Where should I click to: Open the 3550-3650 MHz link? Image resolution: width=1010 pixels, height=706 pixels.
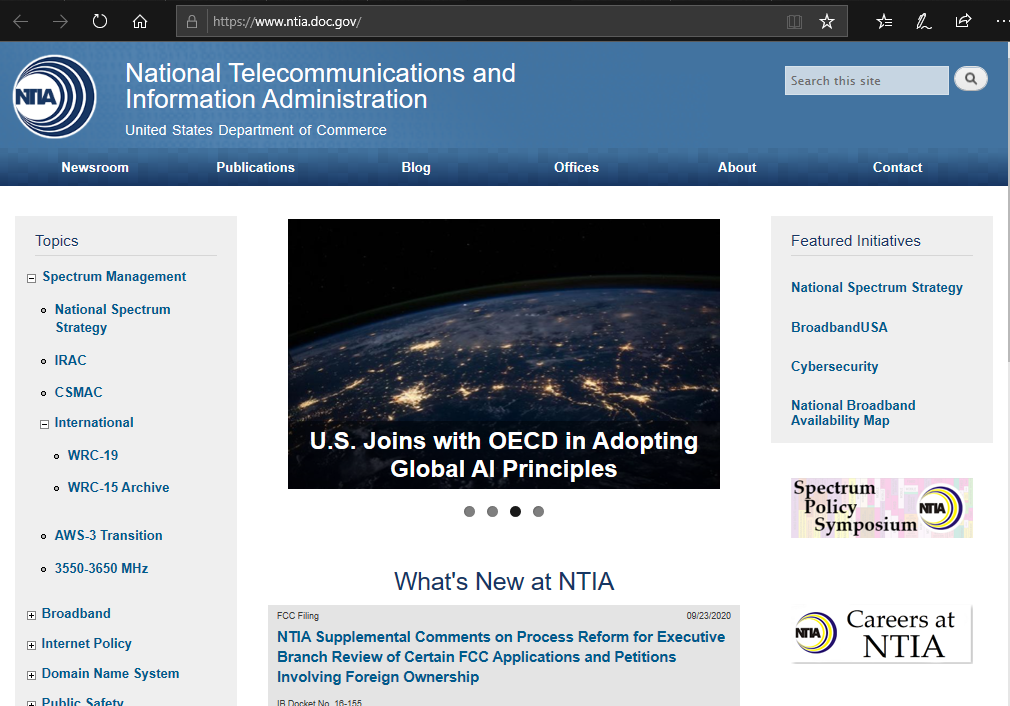[x=101, y=568]
